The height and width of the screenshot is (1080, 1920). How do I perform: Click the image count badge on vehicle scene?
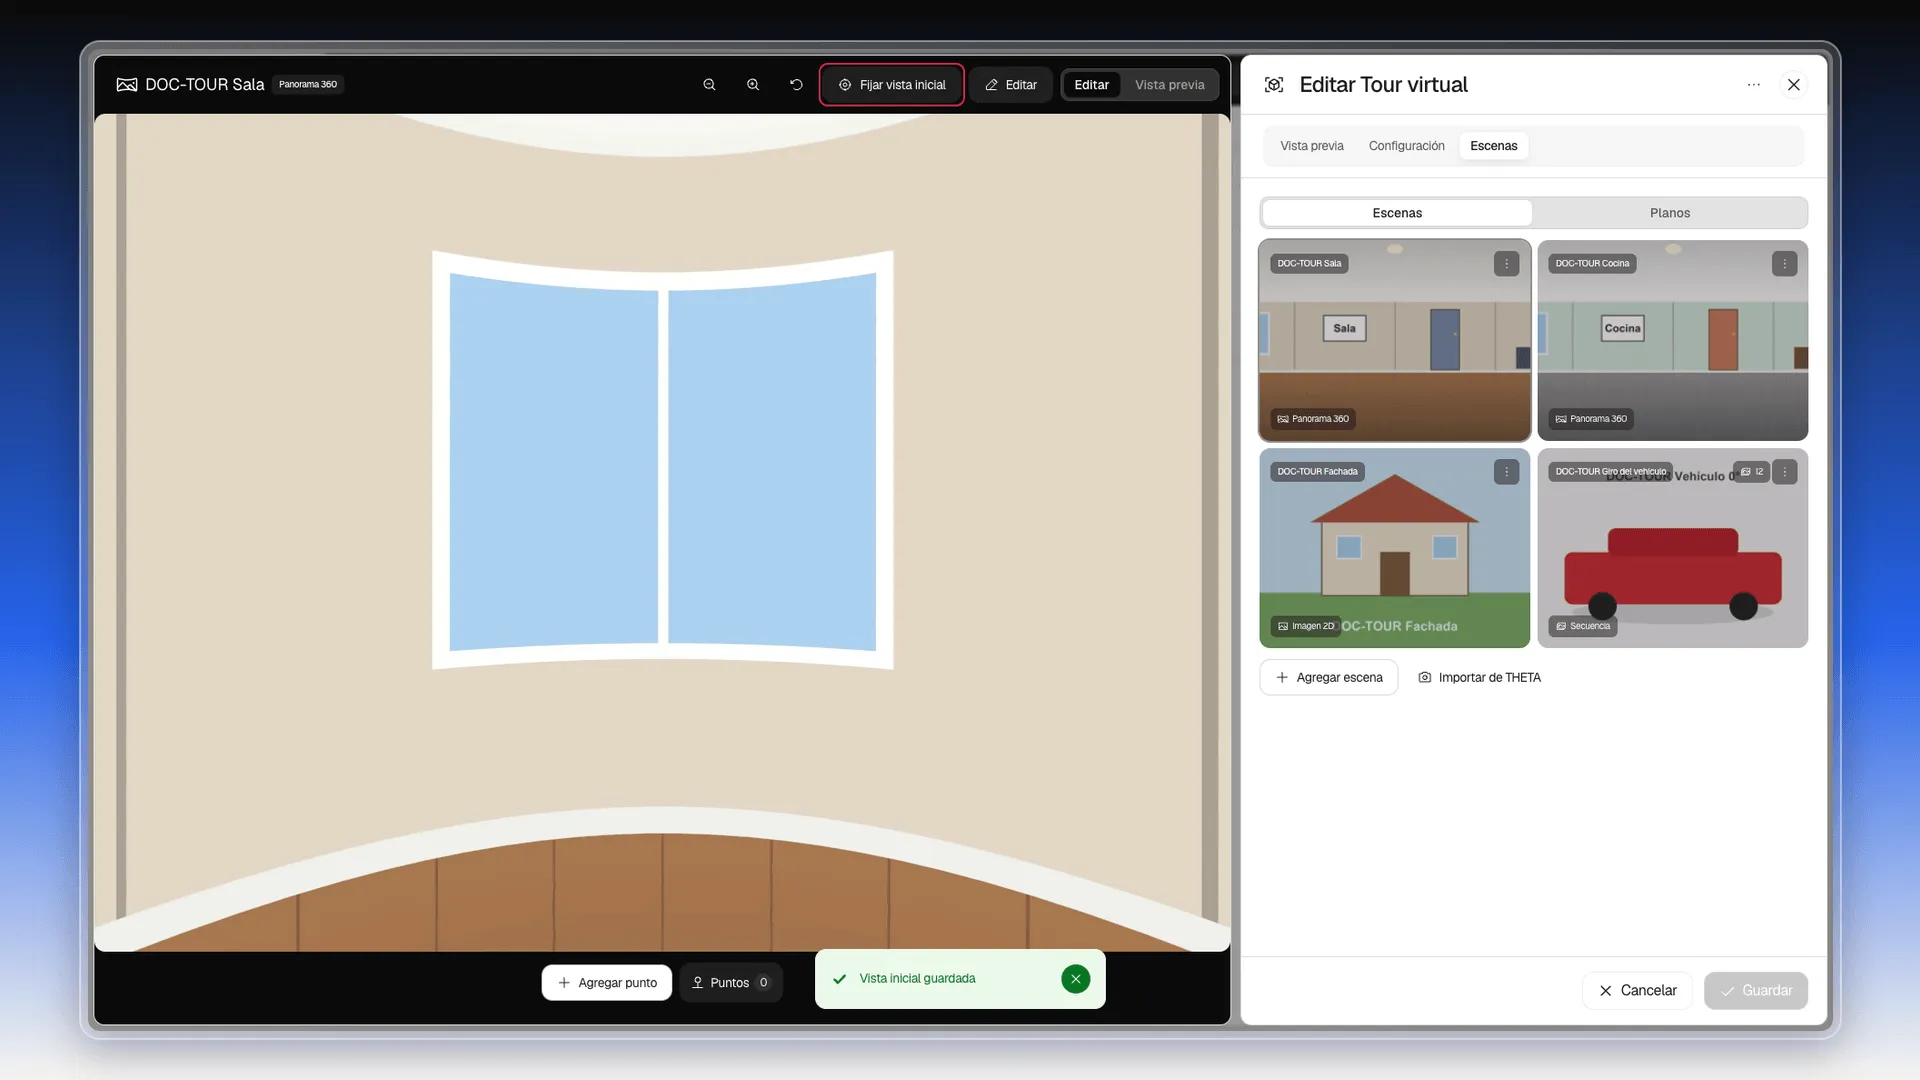[1751, 472]
